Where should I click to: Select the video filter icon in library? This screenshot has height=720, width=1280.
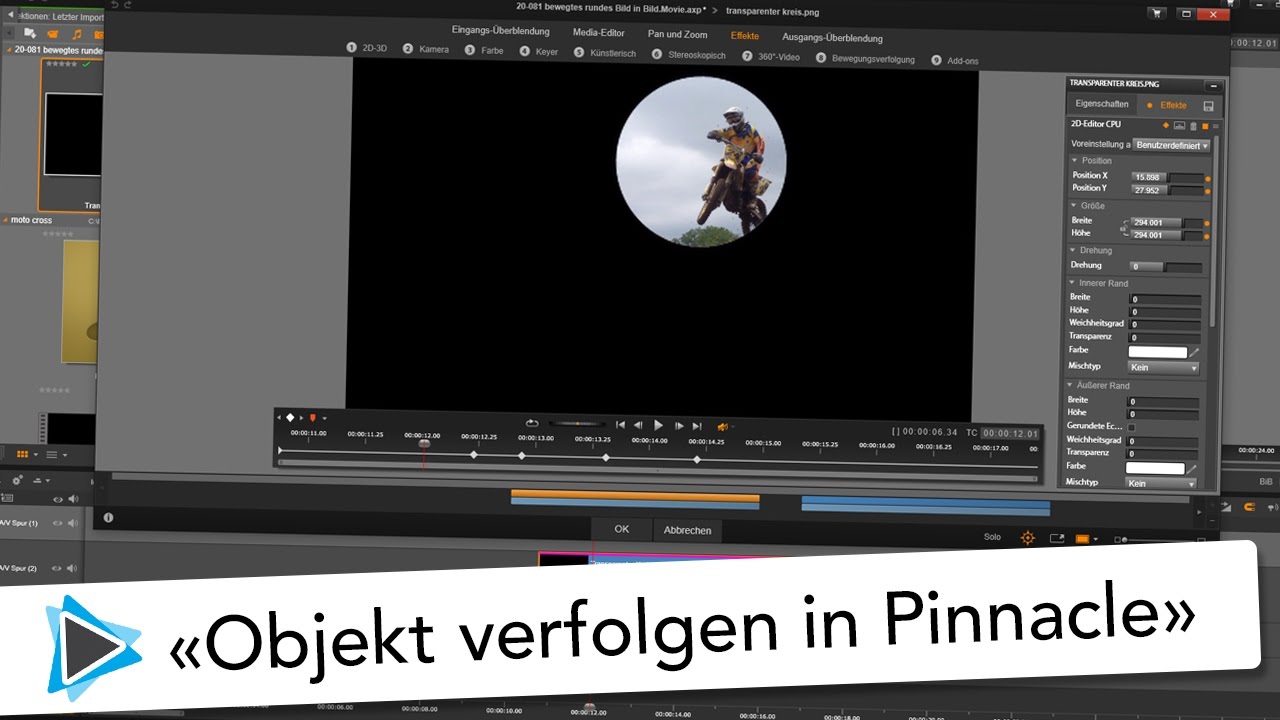53,35
